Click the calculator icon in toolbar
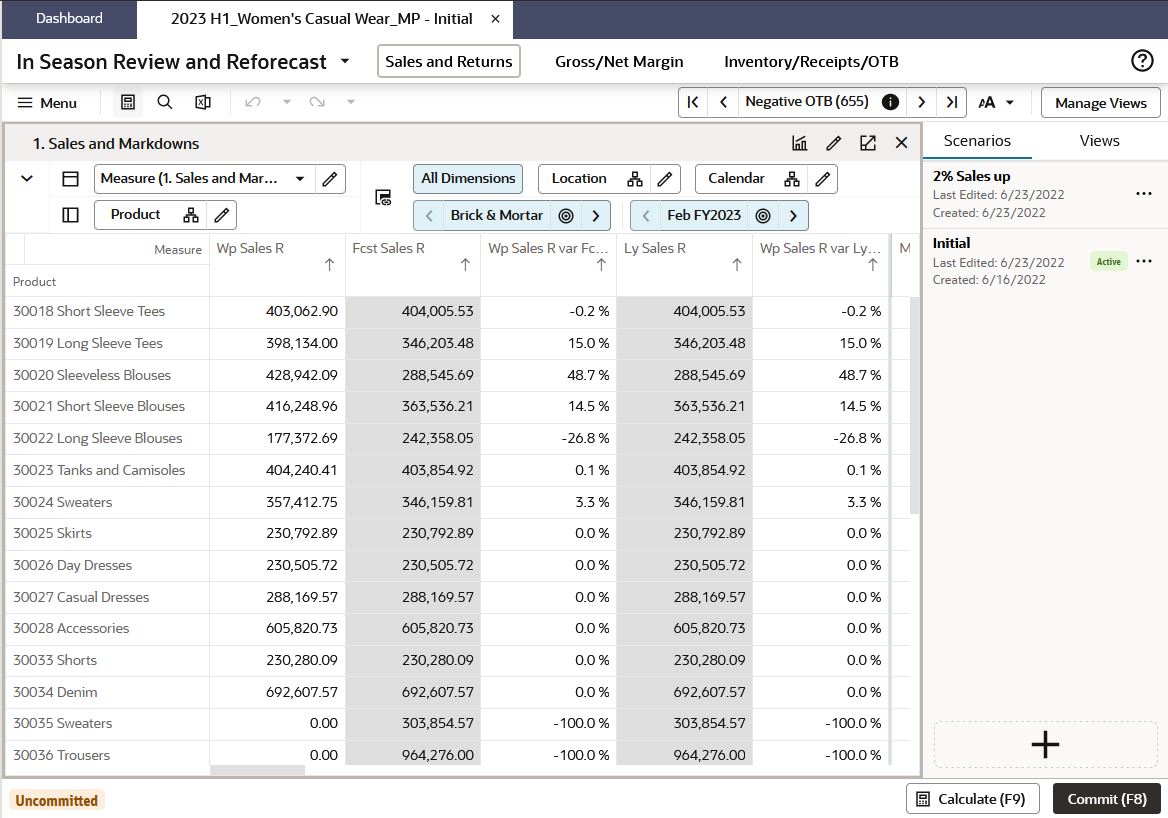 (x=127, y=102)
